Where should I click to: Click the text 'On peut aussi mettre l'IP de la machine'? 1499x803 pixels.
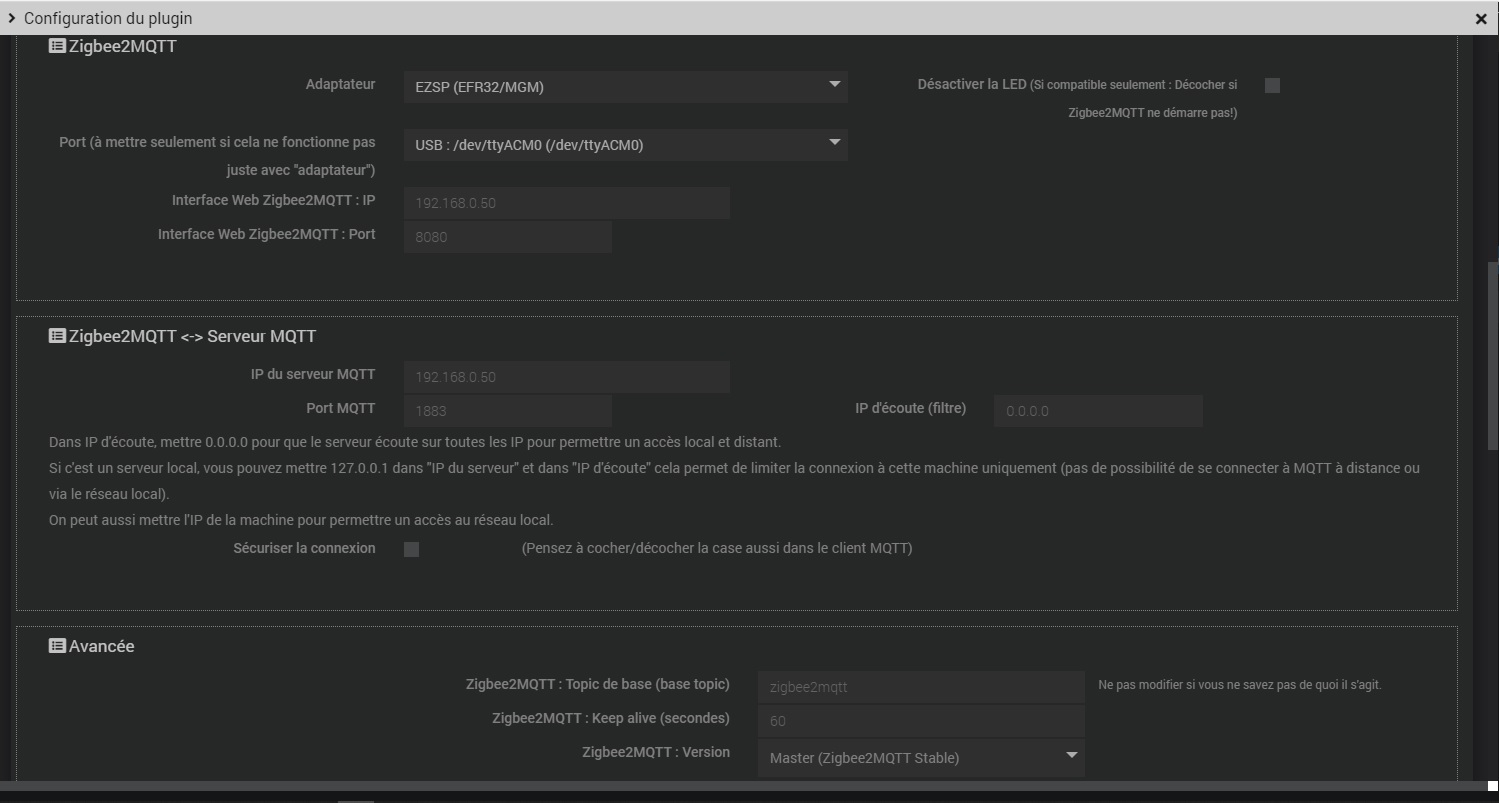(x=301, y=520)
